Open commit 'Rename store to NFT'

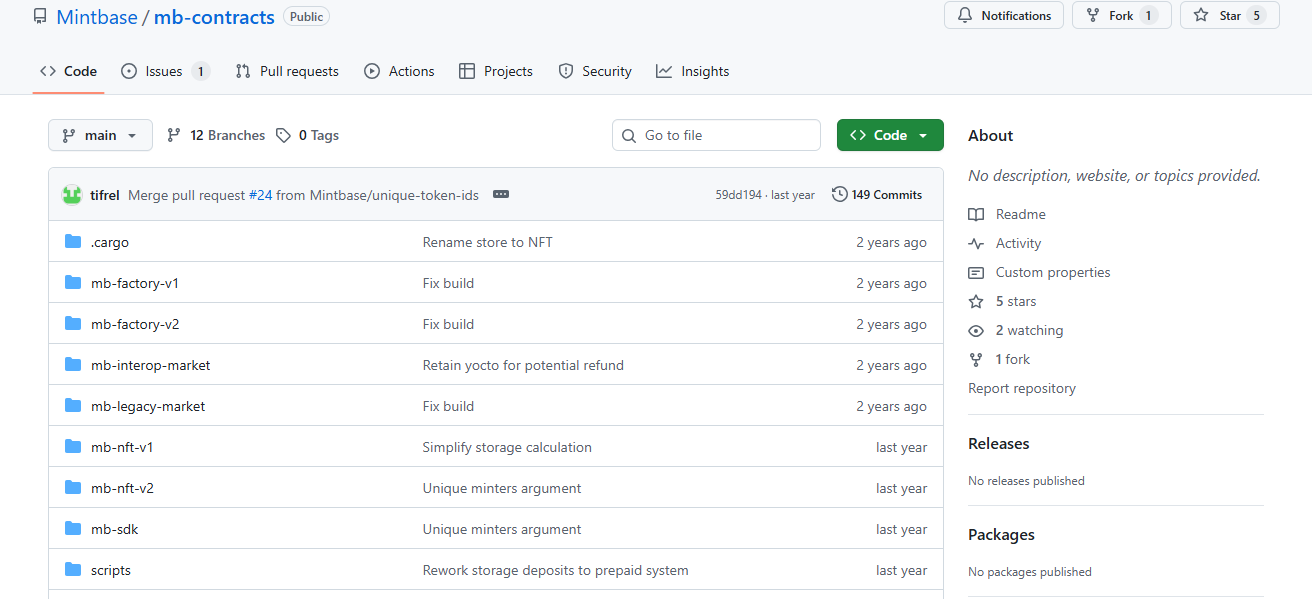click(488, 242)
